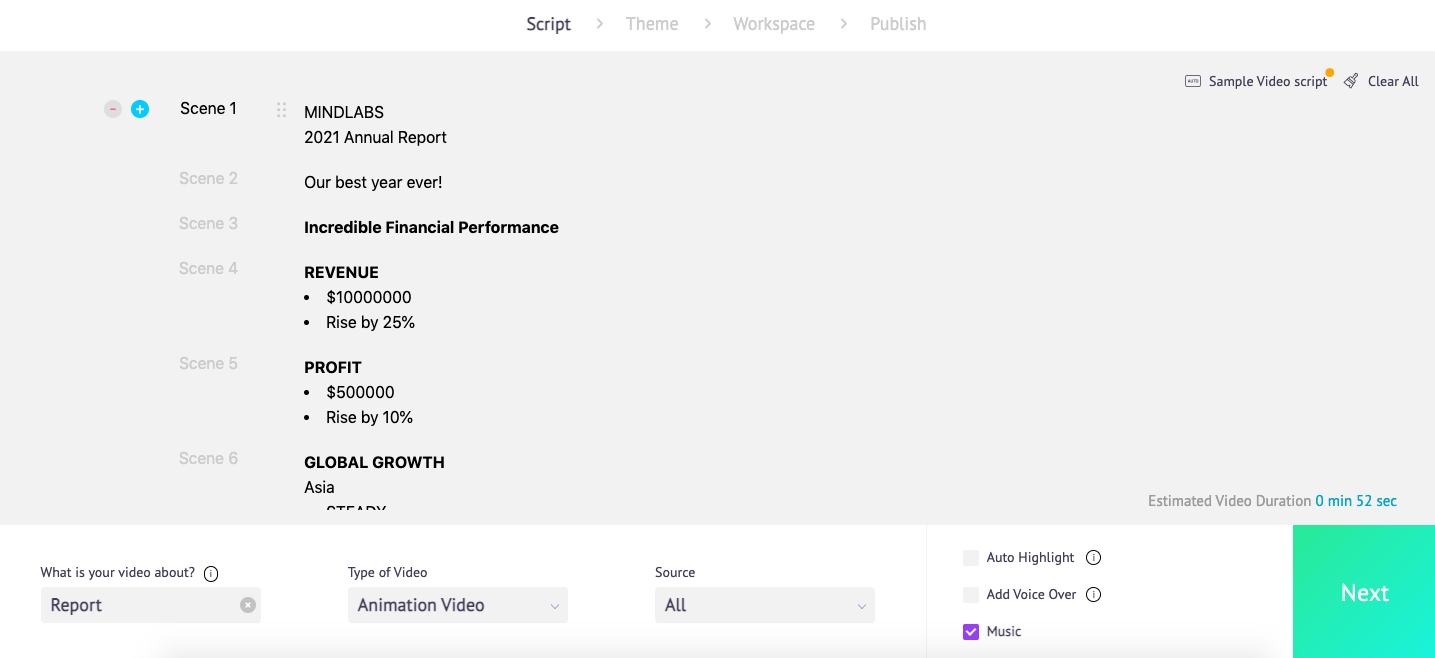This screenshot has height=658, width=1435.
Task: Click the Sample Video script auto icon
Action: [1192, 81]
